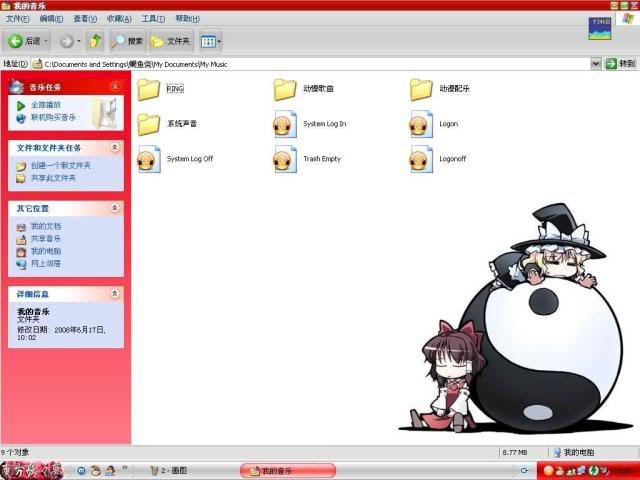Viewport: 640px width, 480px height.
Task: Click 我的电脑 in the status bar
Action: pos(578,452)
